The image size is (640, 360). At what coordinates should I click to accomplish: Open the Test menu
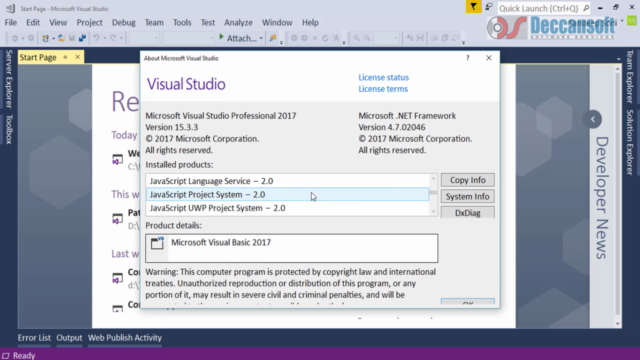click(207, 22)
